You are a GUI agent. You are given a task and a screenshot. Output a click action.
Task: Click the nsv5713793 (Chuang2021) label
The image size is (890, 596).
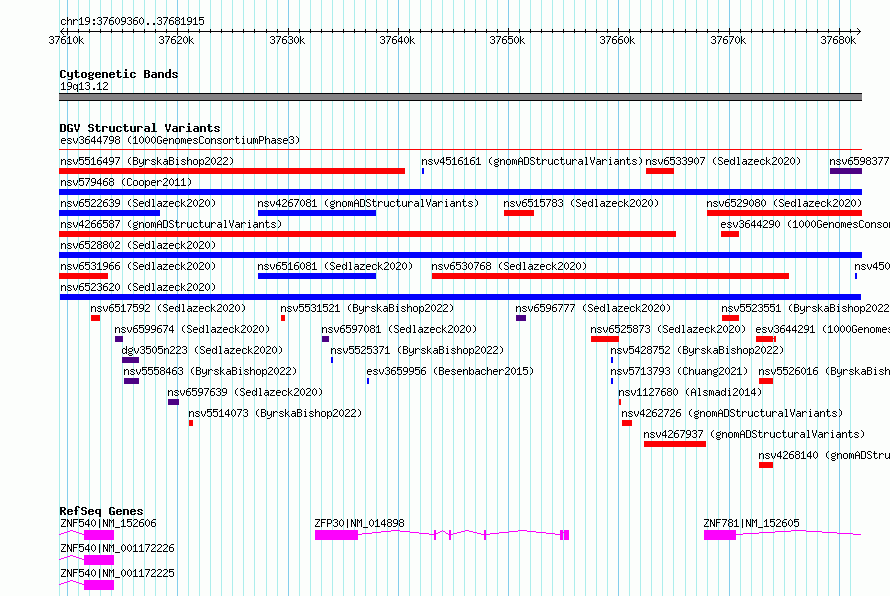point(679,371)
